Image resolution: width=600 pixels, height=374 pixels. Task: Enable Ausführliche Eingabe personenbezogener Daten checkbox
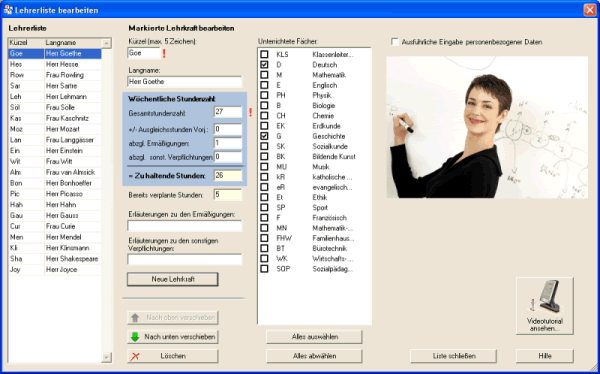395,42
